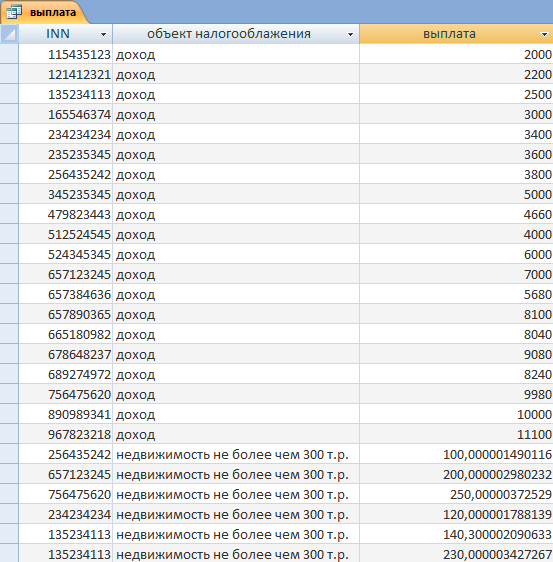
Task: Click INN cell 345235345
Action: [x=66, y=194]
